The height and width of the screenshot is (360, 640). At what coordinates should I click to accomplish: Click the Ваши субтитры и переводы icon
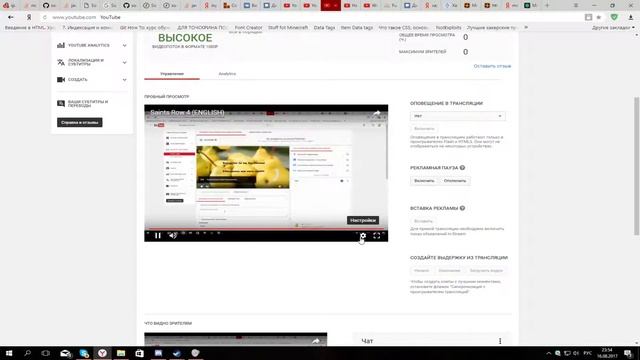coord(61,103)
